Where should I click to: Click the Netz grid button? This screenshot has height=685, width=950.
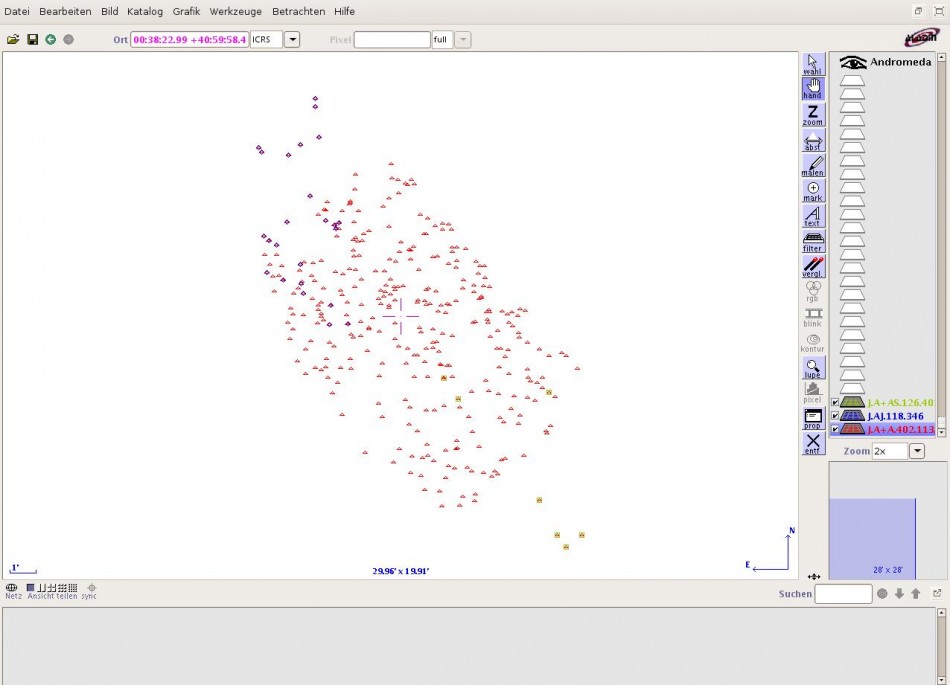point(12,590)
